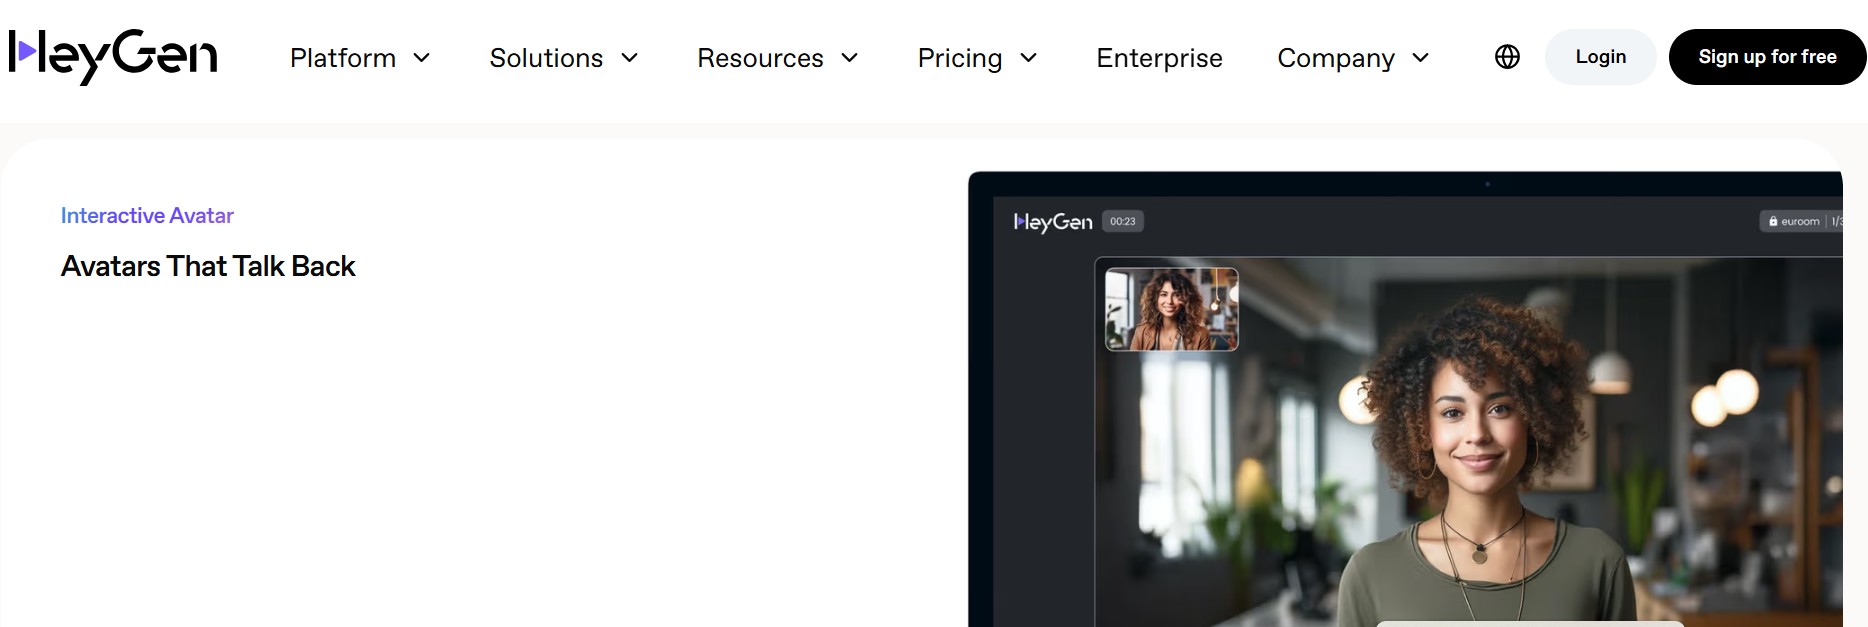
Task: Open the Resources menu
Action: point(760,58)
